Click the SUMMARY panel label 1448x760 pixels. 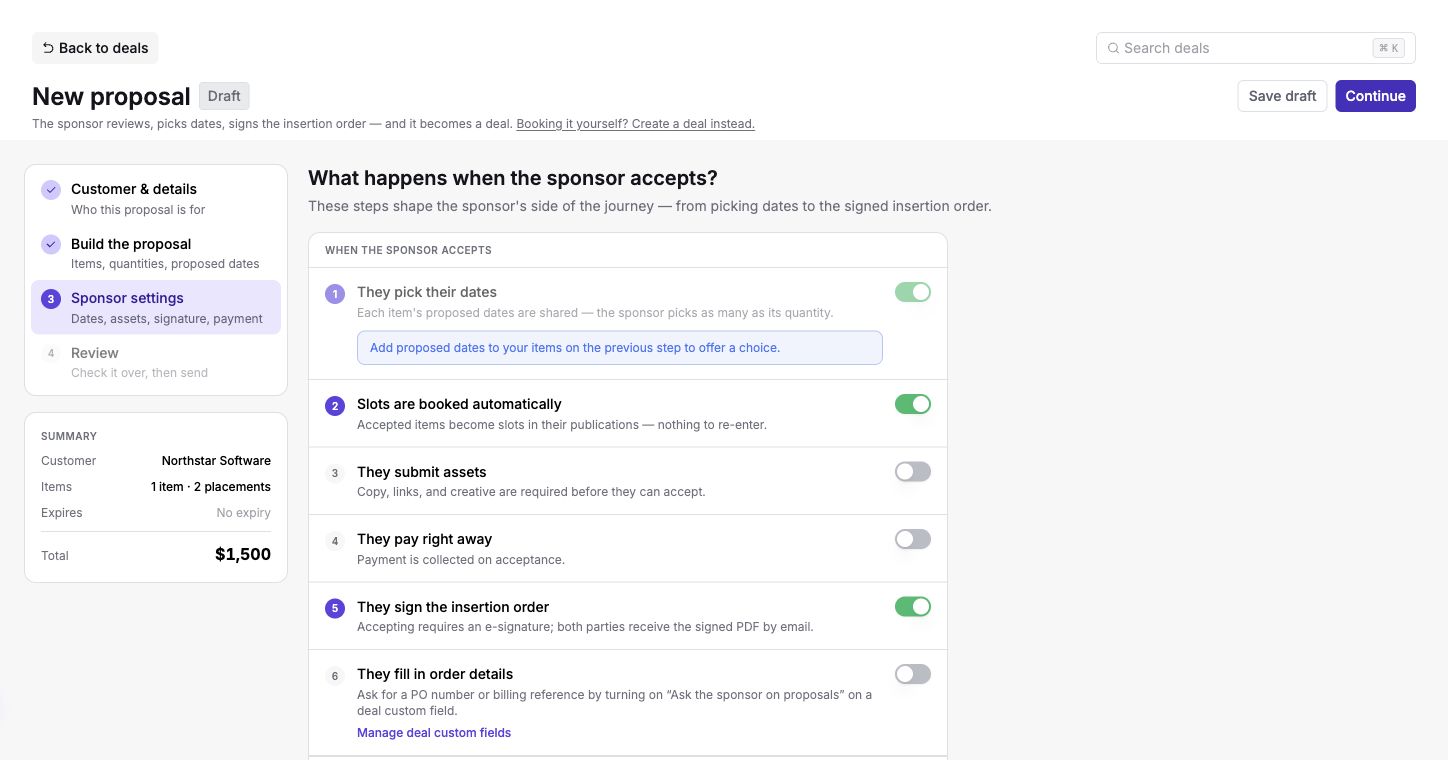[69, 436]
